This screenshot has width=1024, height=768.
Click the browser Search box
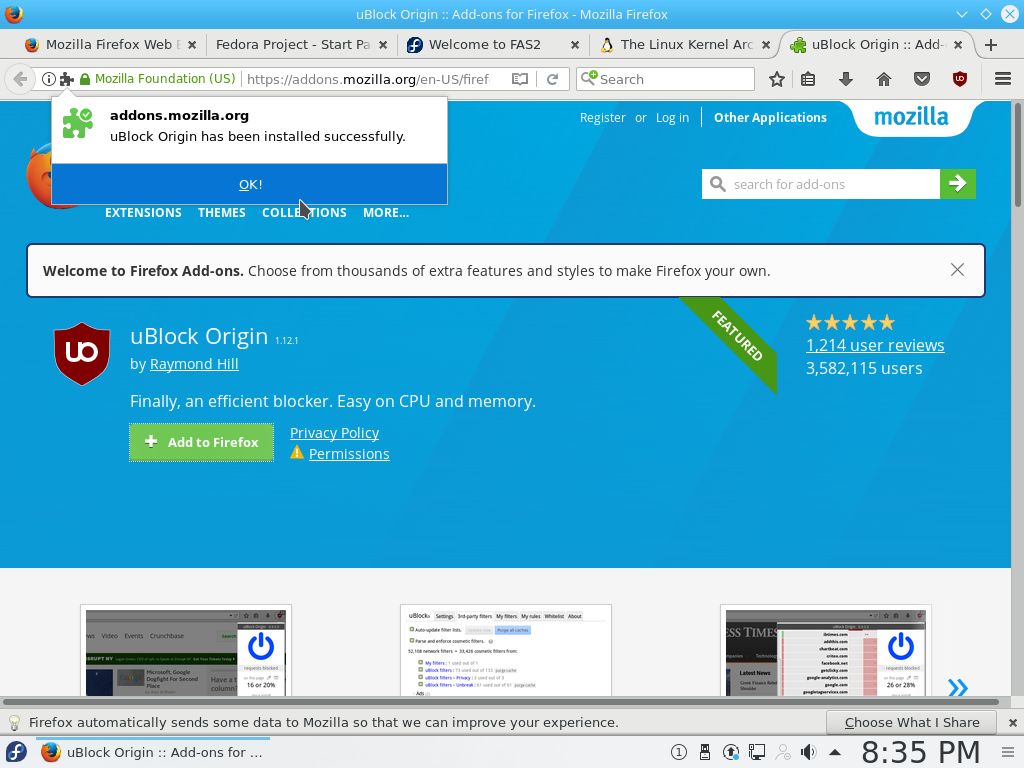(x=665, y=79)
